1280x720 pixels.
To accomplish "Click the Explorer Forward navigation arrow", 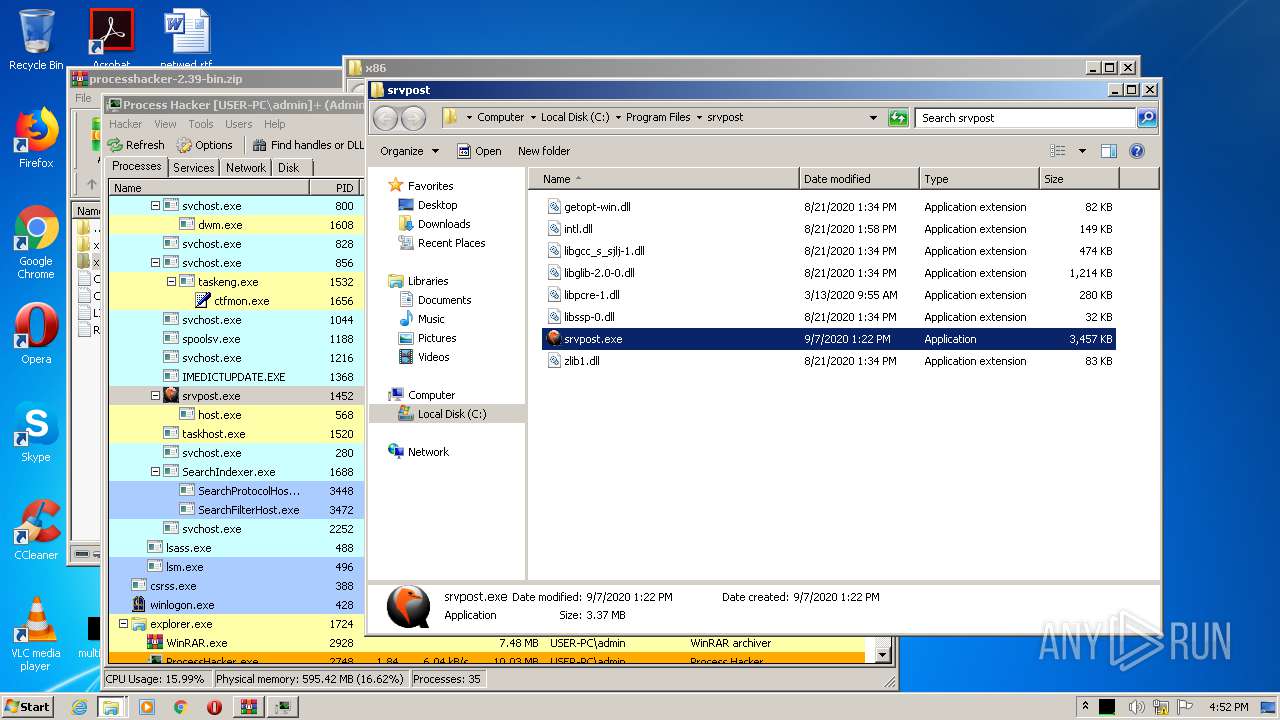I will click(x=413, y=118).
